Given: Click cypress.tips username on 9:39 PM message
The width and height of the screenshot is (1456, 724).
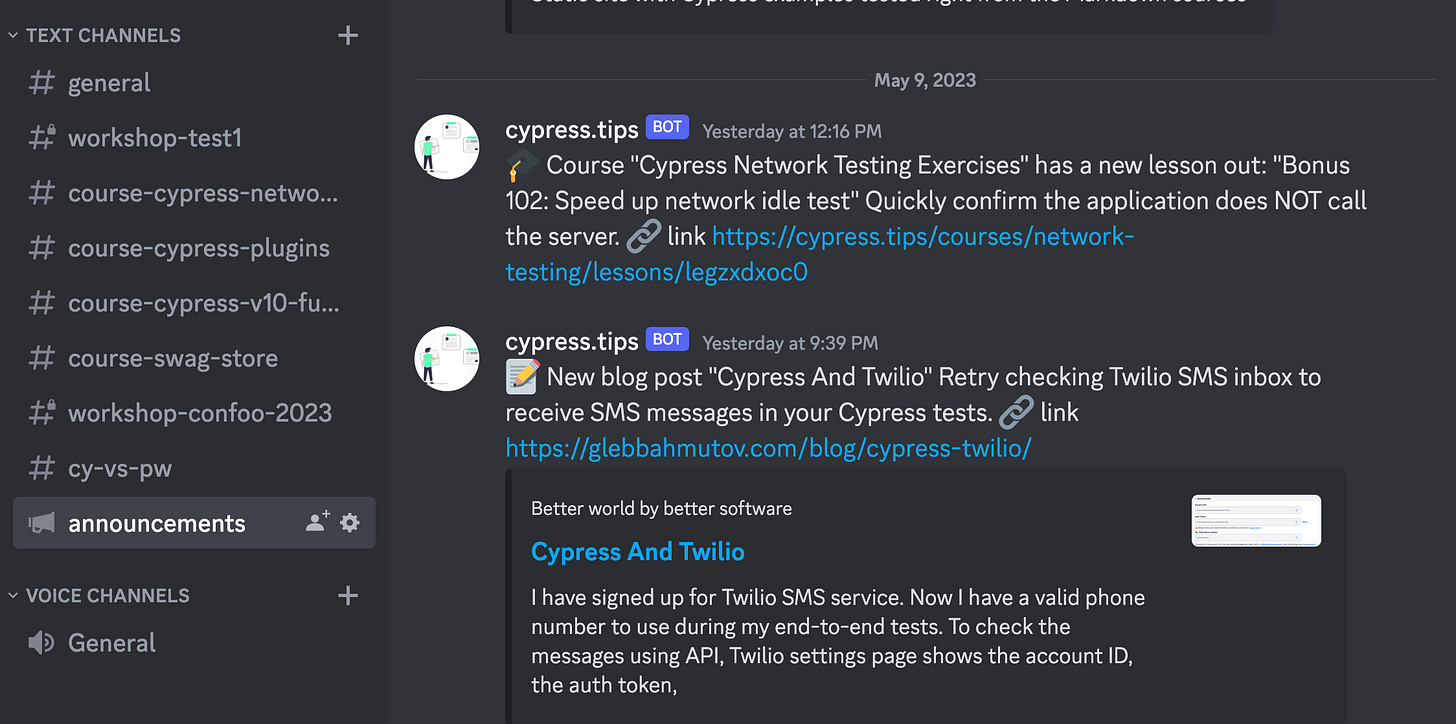Looking at the screenshot, I should point(572,341).
